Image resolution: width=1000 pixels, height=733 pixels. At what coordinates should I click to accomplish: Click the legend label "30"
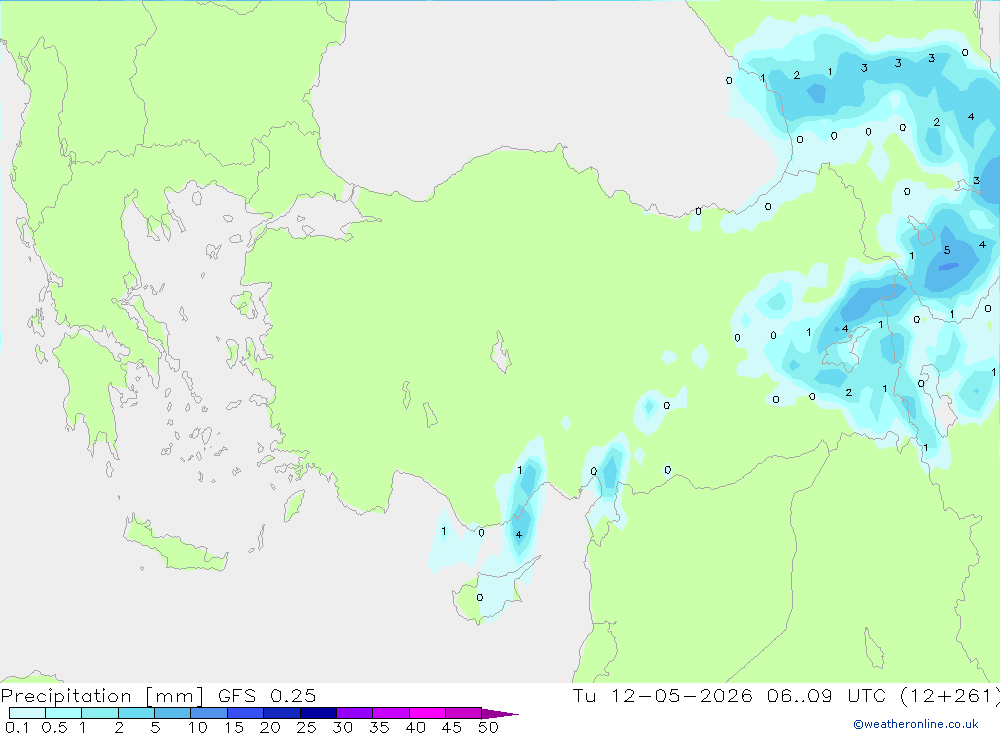342,727
